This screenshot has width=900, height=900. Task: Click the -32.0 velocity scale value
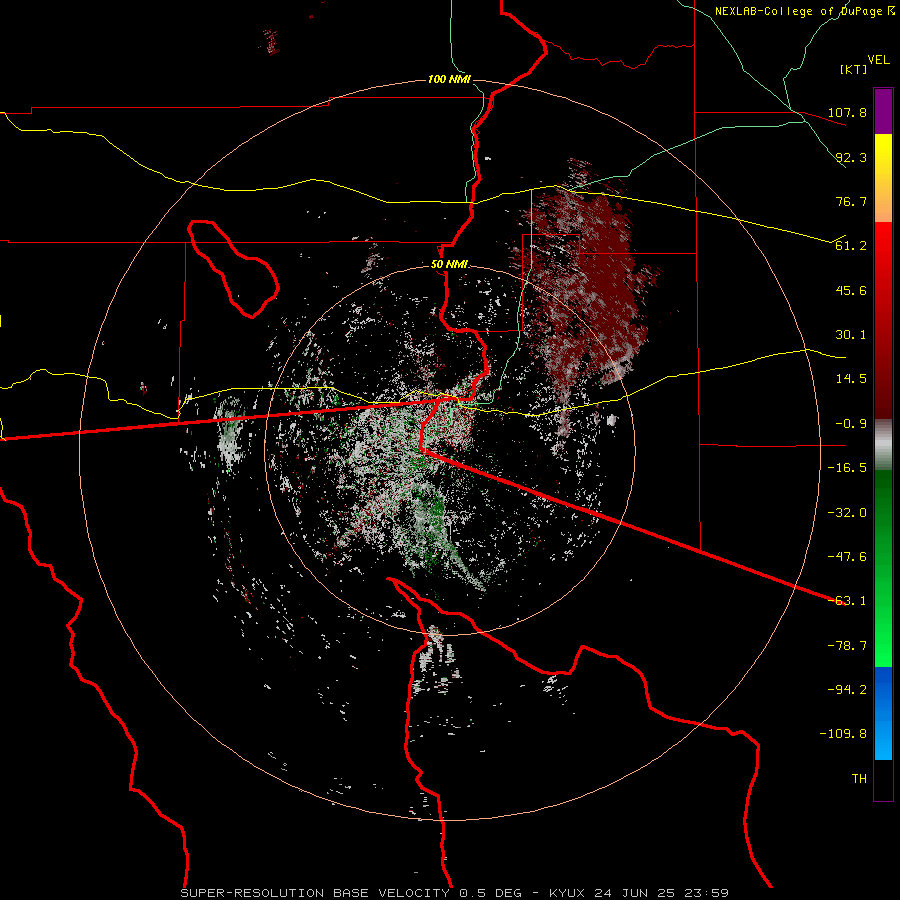(847, 513)
